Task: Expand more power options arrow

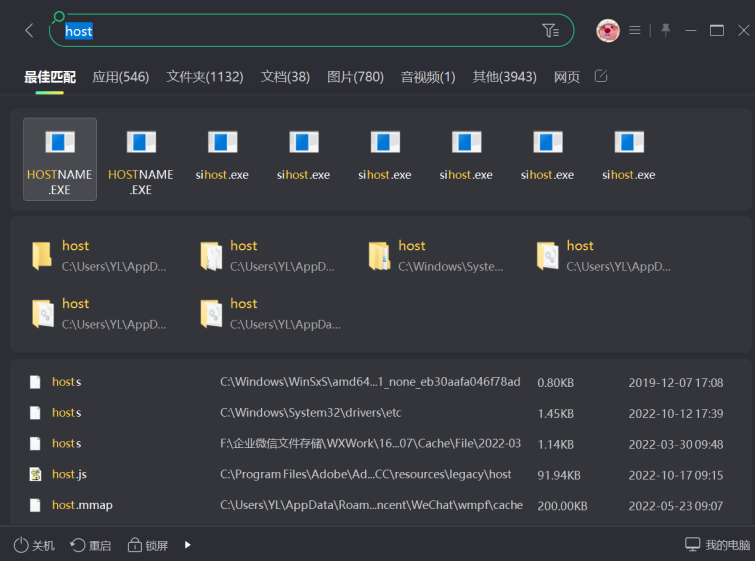Action: [x=187, y=545]
